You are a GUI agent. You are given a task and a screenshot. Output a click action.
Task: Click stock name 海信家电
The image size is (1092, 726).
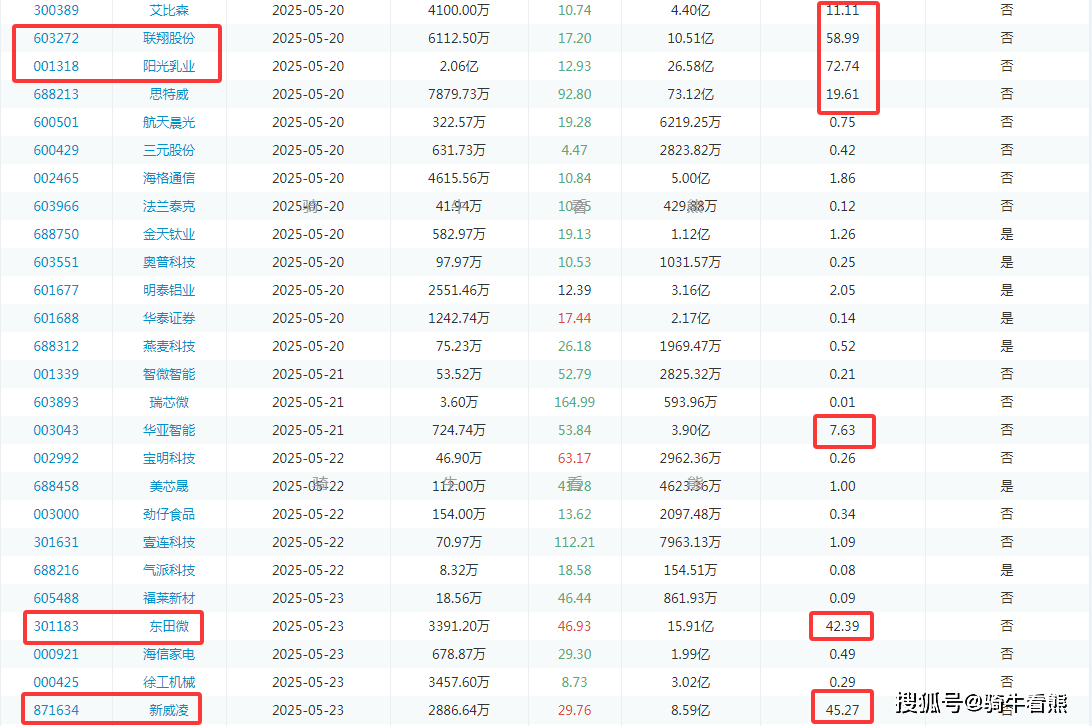(x=169, y=654)
